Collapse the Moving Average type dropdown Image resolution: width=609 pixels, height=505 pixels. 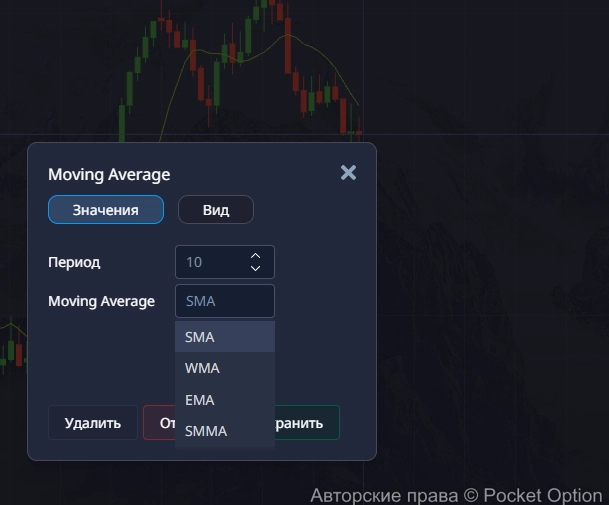pyautogui.click(x=224, y=301)
